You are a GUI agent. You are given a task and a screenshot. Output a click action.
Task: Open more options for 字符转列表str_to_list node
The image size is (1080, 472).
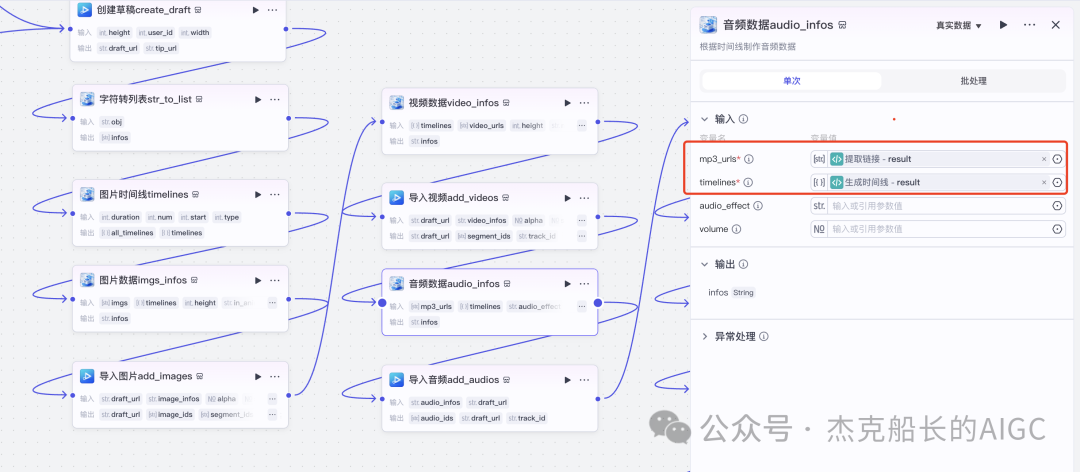point(275,99)
